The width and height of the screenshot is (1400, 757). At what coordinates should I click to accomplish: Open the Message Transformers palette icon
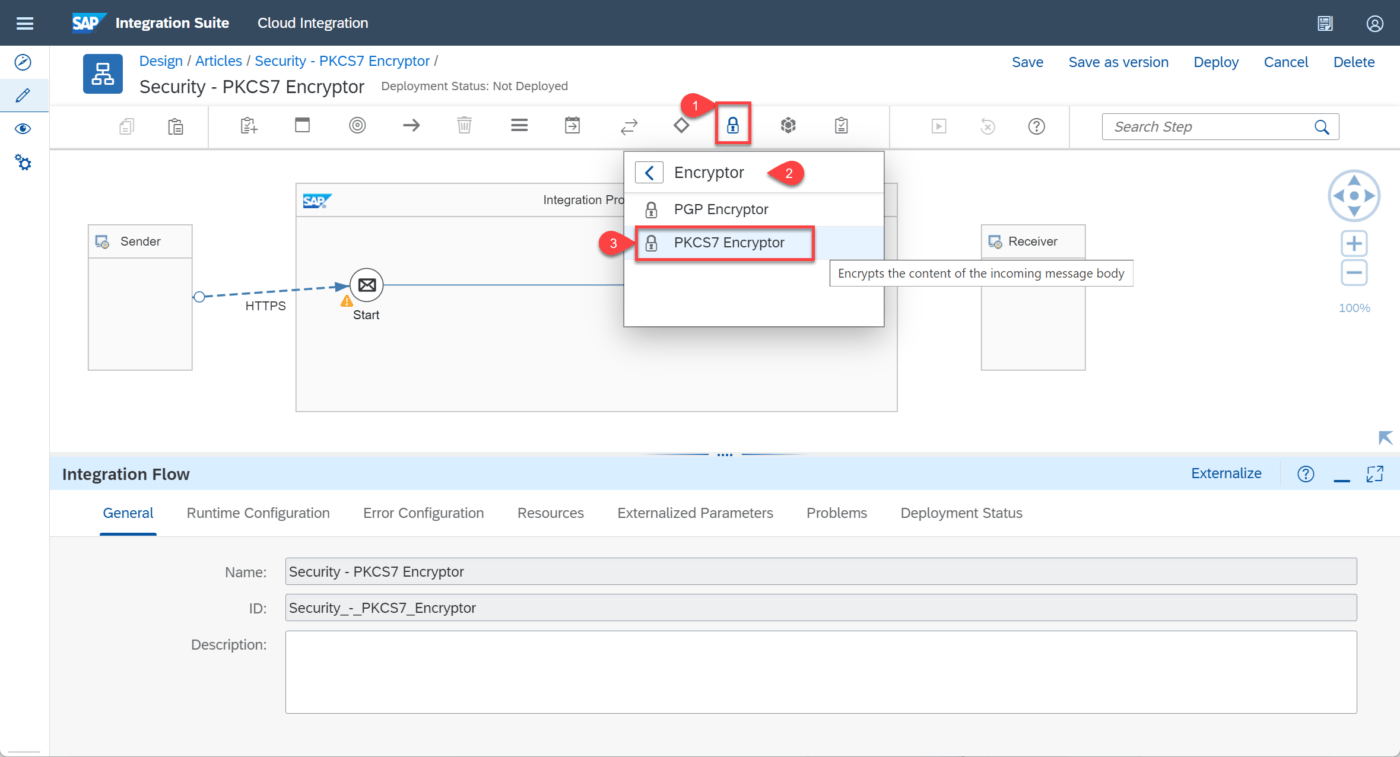[519, 126]
